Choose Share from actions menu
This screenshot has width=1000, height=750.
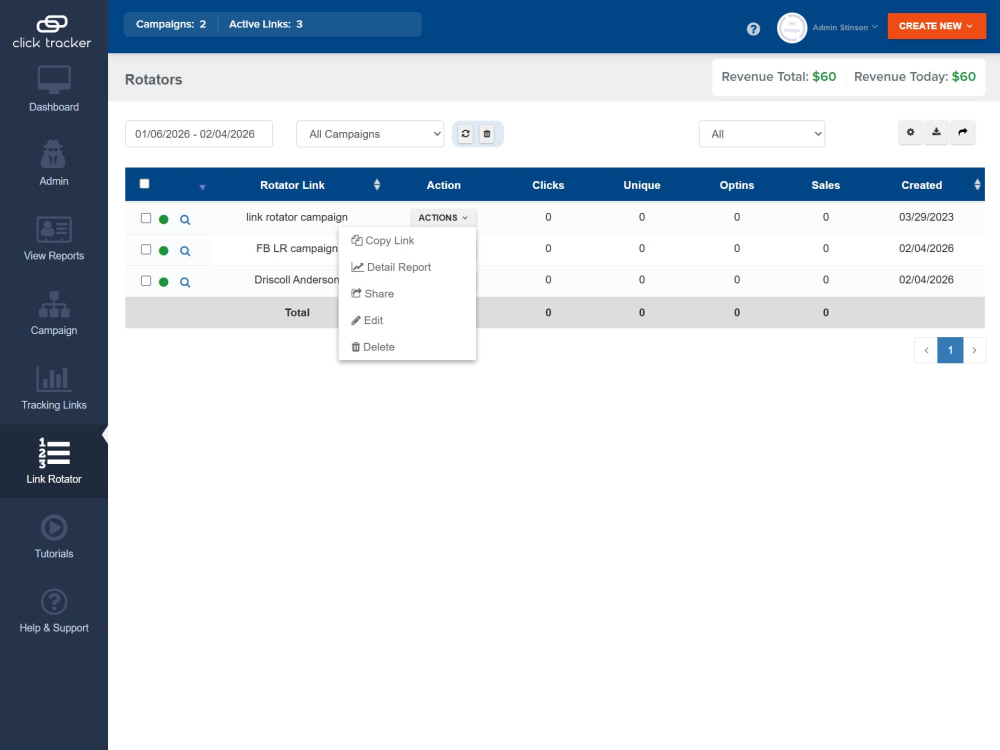[372, 294]
